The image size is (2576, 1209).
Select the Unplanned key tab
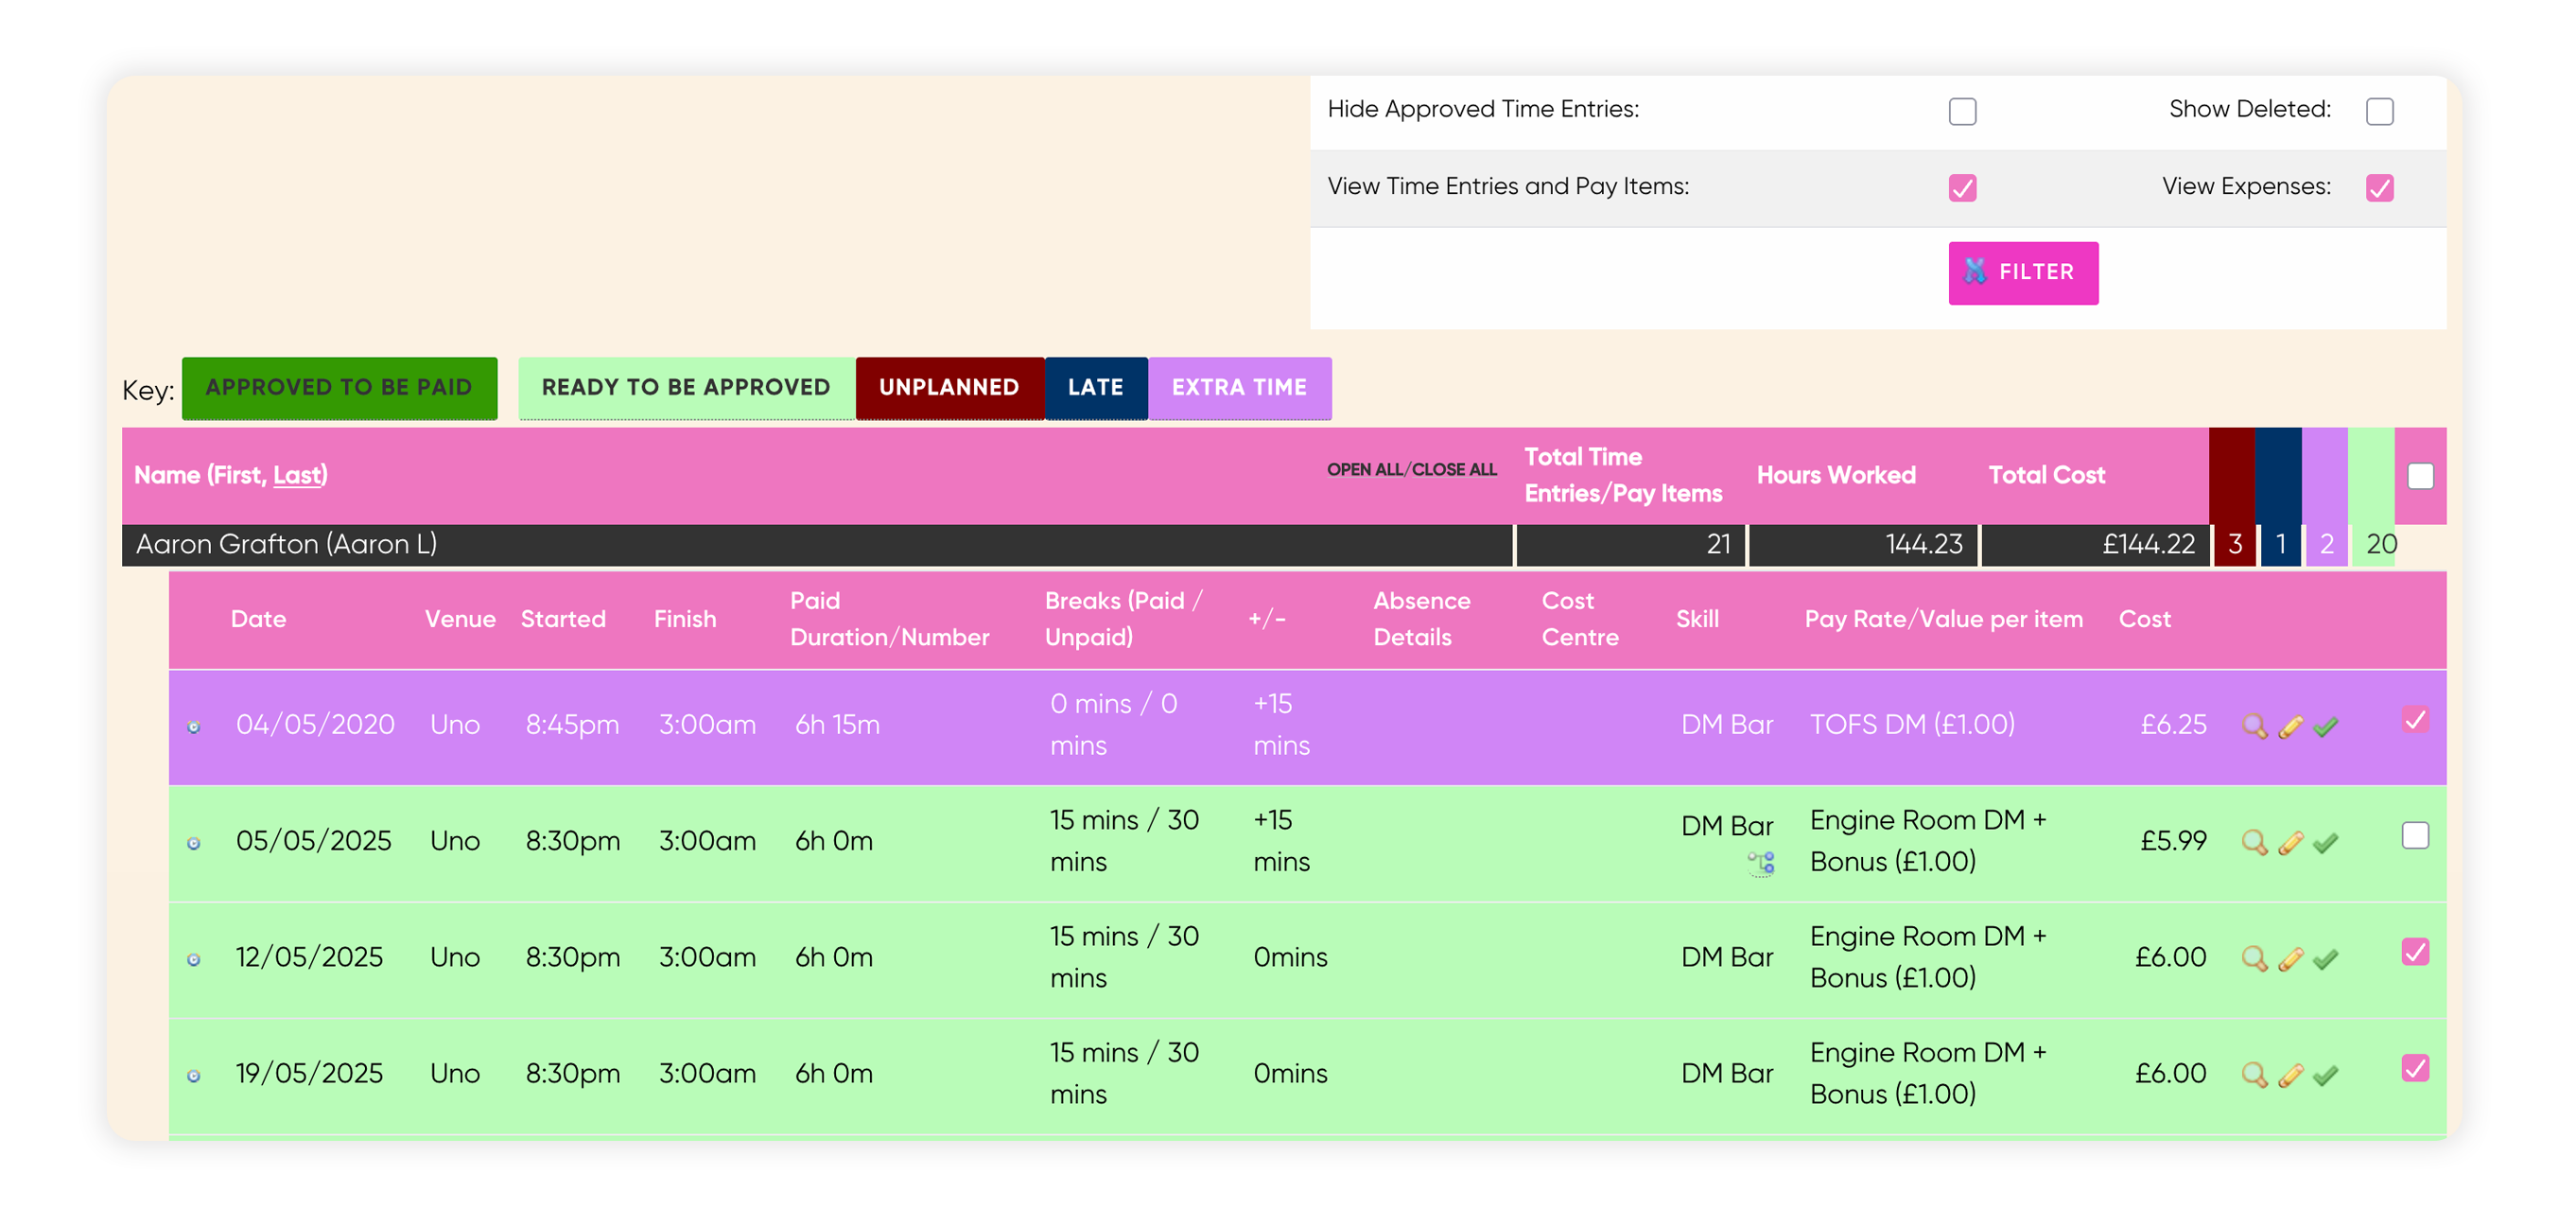click(x=949, y=387)
